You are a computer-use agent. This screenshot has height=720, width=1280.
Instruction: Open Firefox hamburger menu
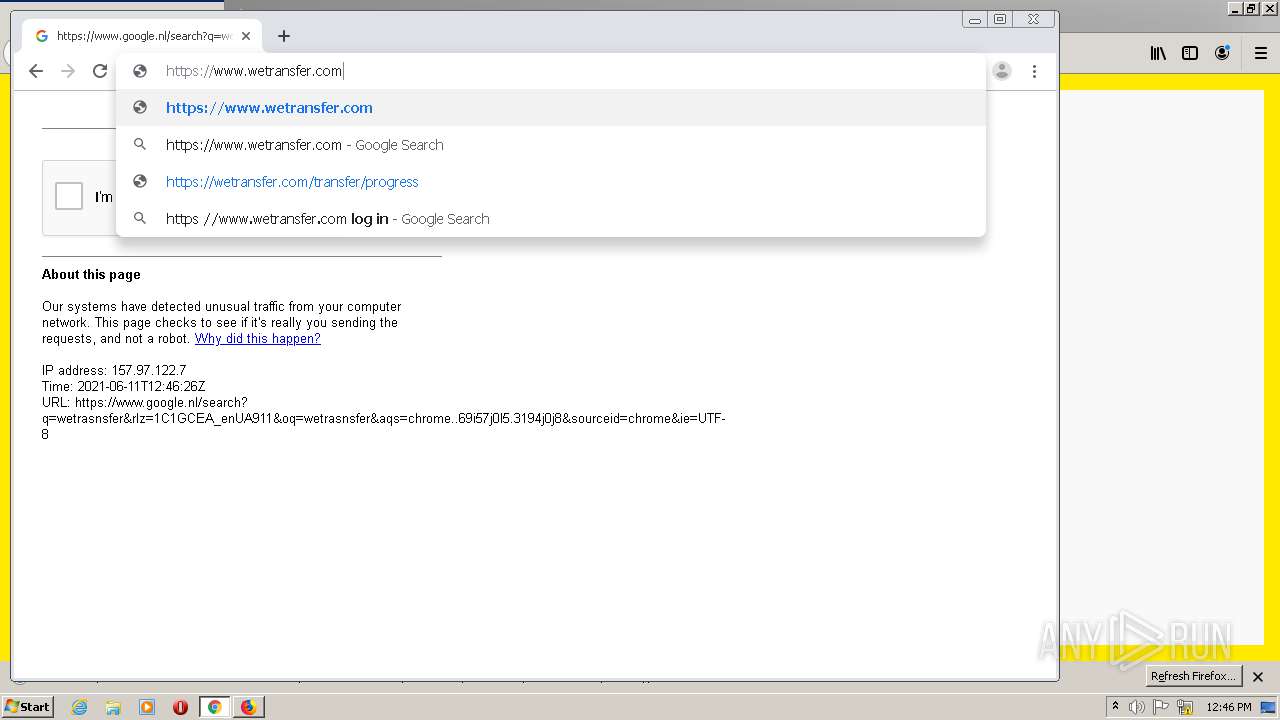coord(1261,54)
